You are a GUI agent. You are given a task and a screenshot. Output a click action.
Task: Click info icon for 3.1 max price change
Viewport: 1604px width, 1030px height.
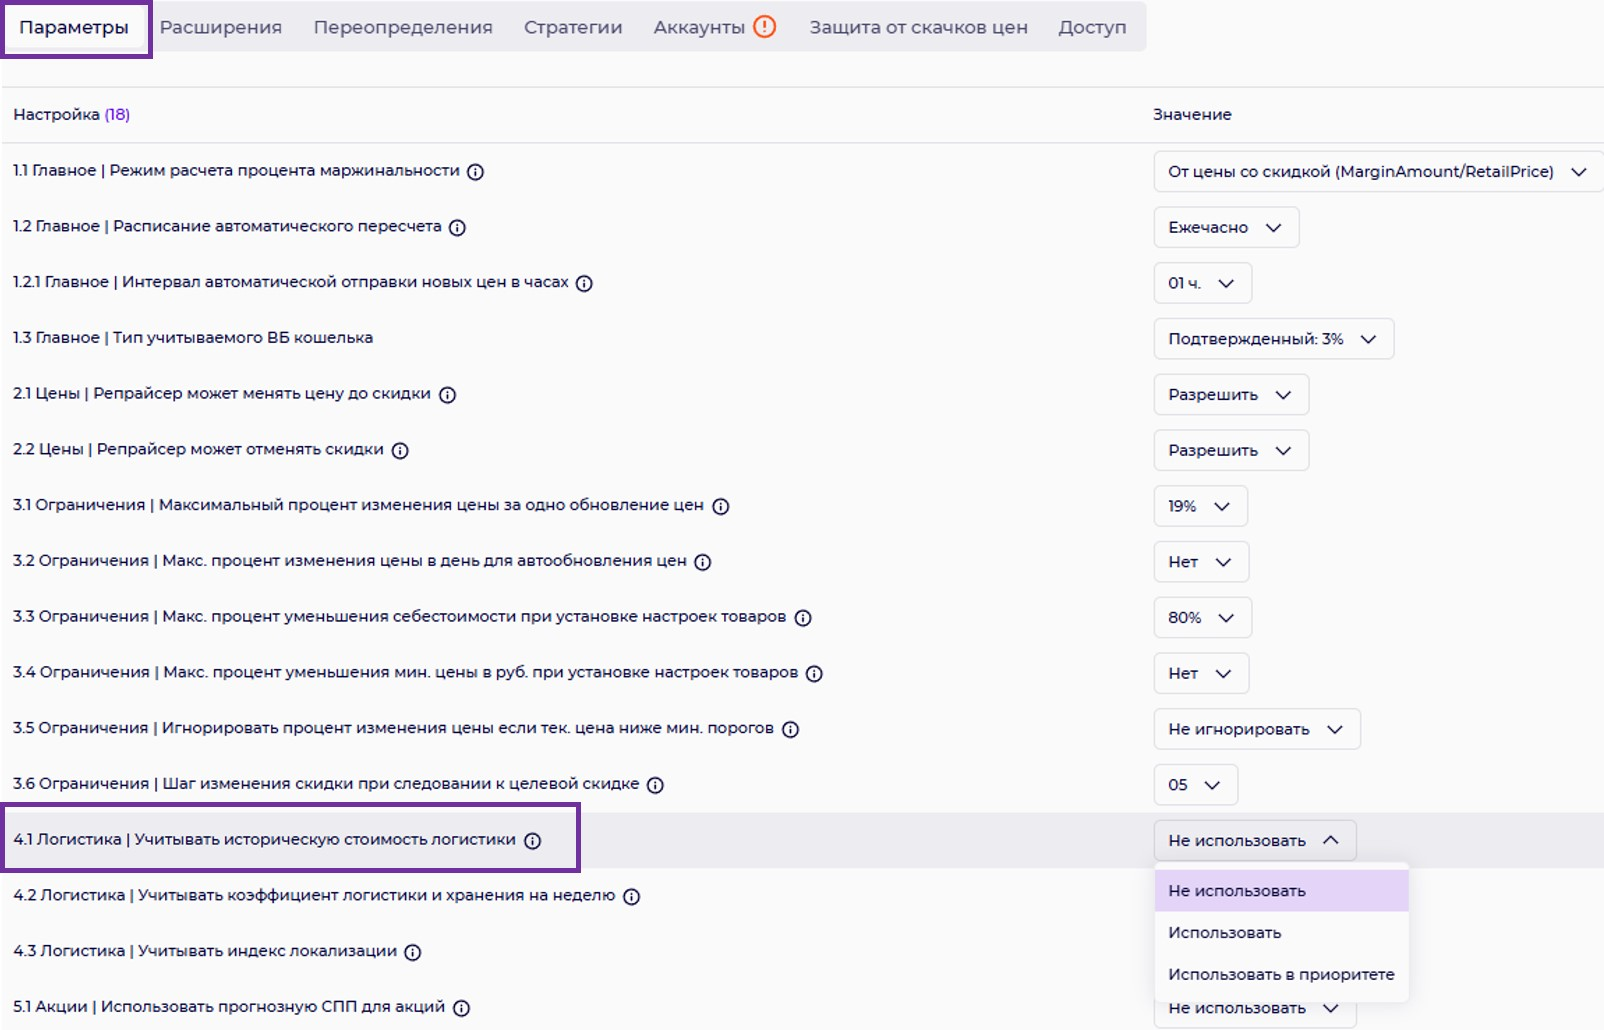point(721,506)
